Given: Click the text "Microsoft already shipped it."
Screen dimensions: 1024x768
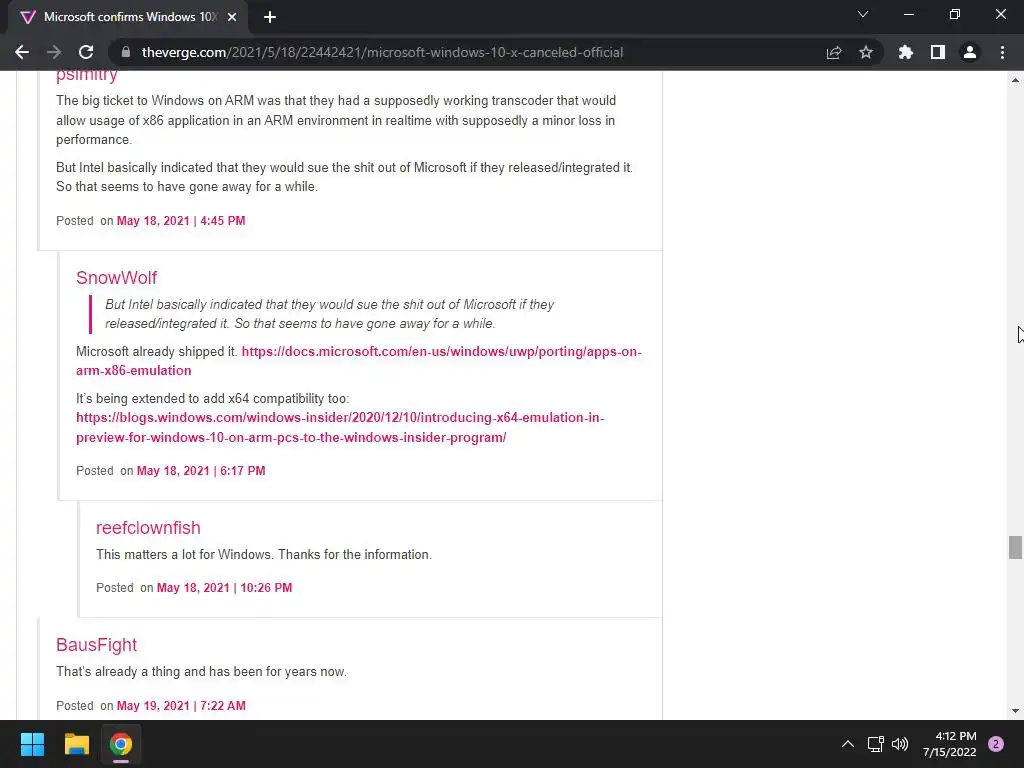Looking at the screenshot, I should coord(157,351).
